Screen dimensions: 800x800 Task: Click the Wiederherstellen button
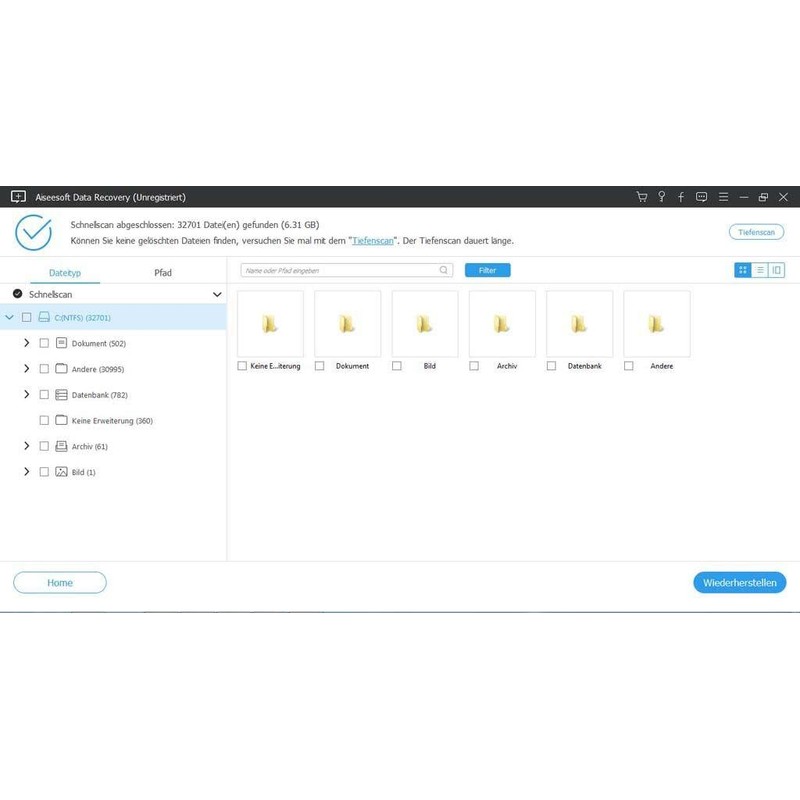coord(742,582)
